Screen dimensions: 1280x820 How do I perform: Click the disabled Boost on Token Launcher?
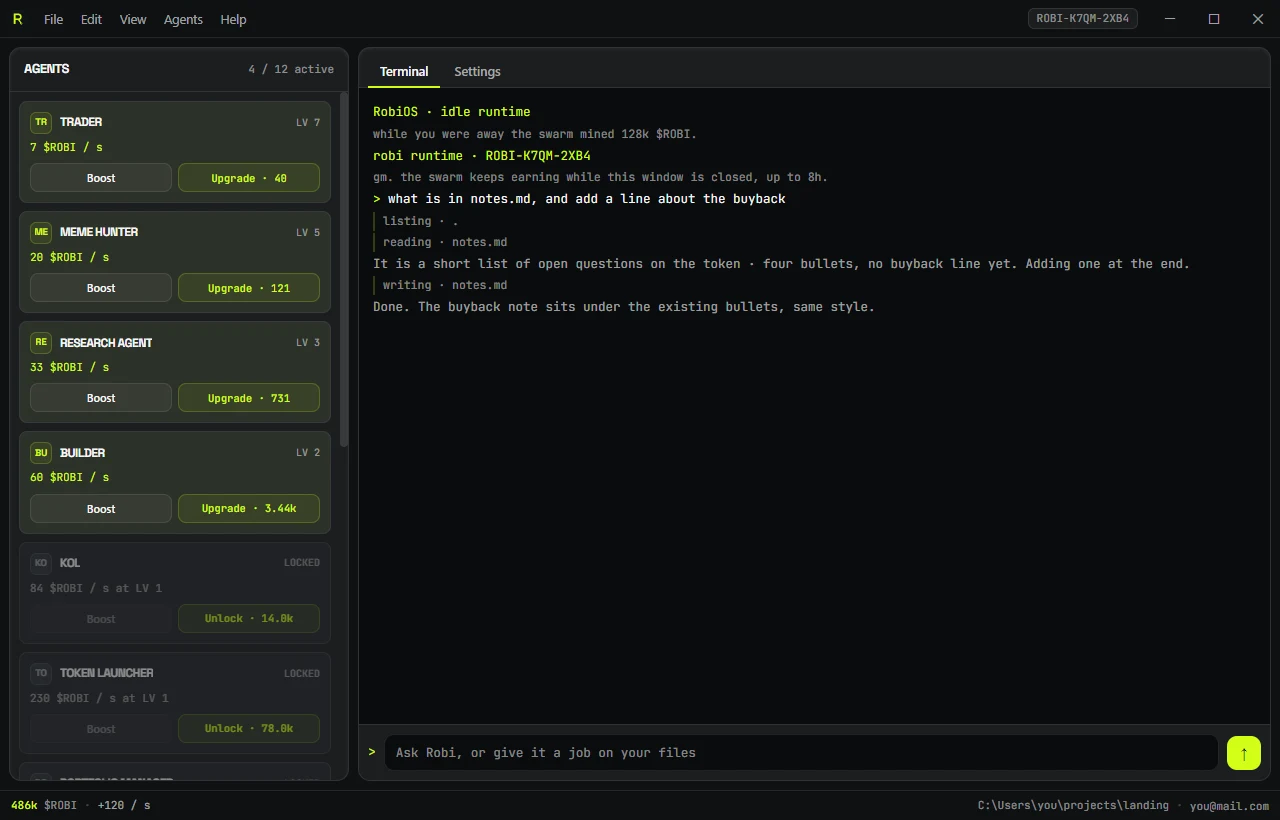[x=101, y=728]
